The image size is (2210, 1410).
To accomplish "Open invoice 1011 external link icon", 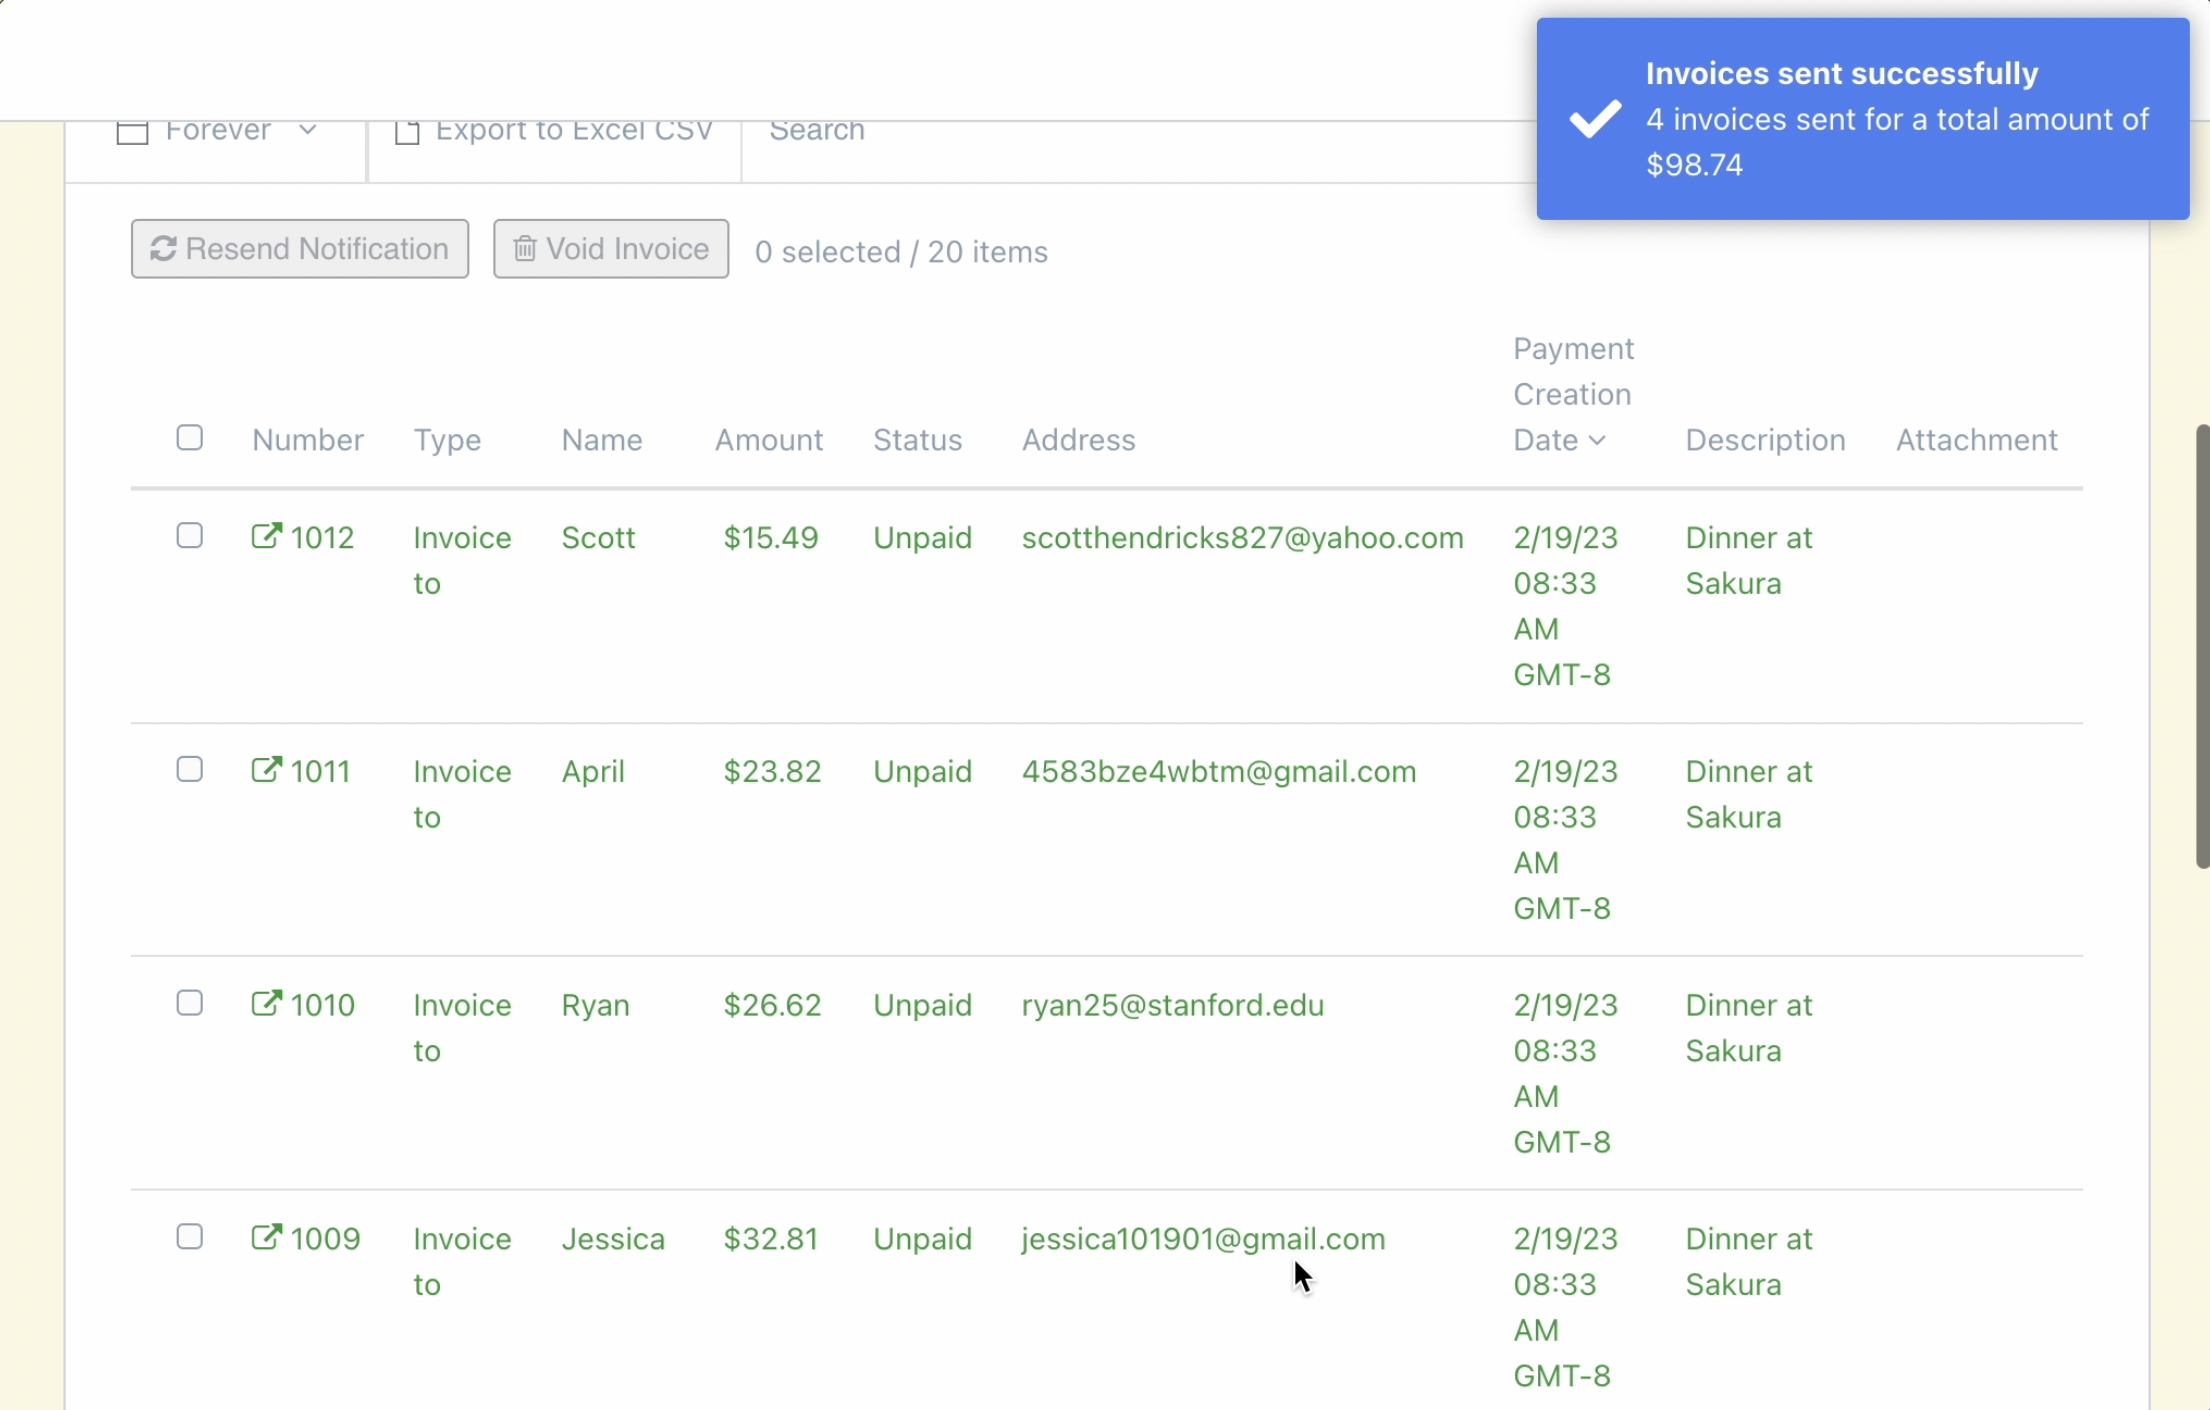I will pos(265,770).
